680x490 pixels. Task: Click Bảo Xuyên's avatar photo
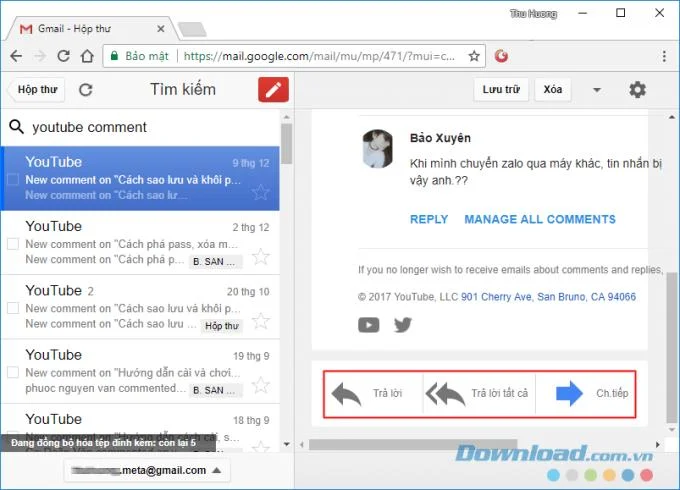point(378,149)
